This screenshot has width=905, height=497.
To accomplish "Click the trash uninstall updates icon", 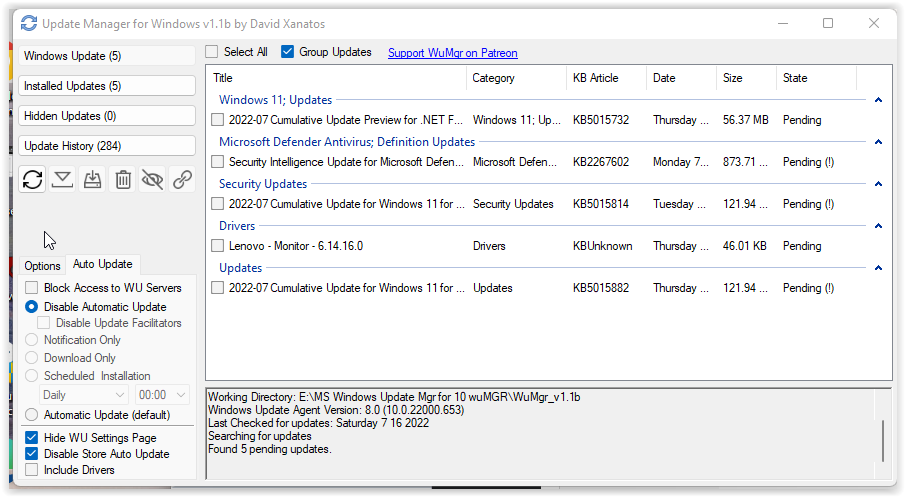I will point(122,179).
